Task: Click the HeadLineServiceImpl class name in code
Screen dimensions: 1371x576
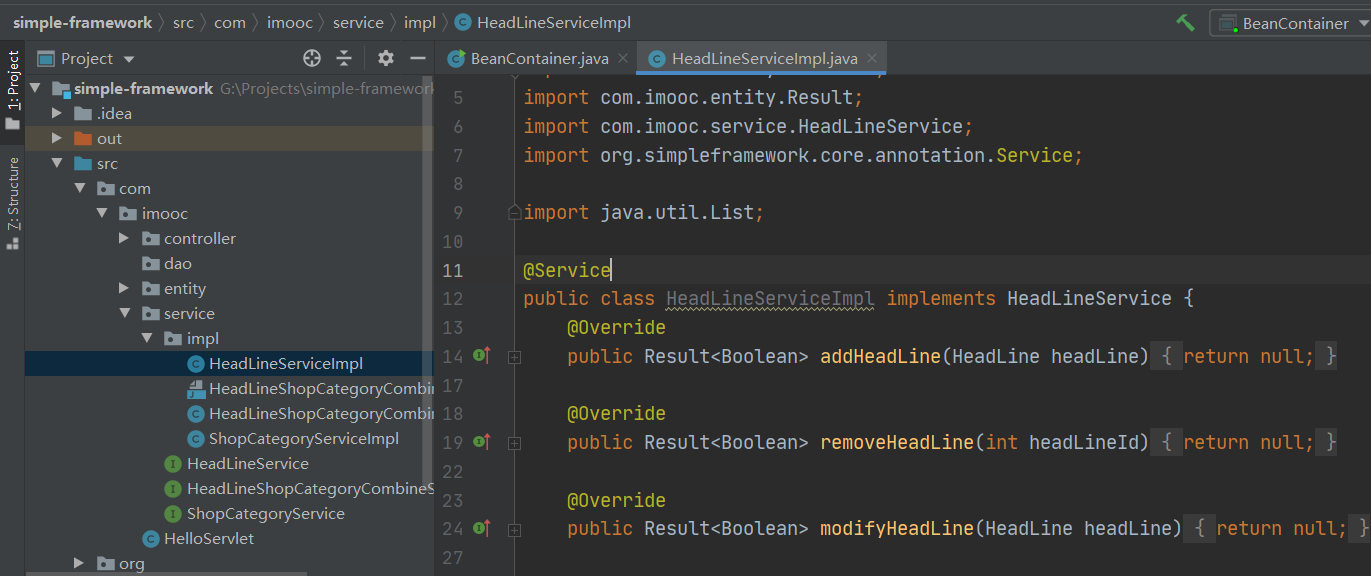Action: [770, 298]
